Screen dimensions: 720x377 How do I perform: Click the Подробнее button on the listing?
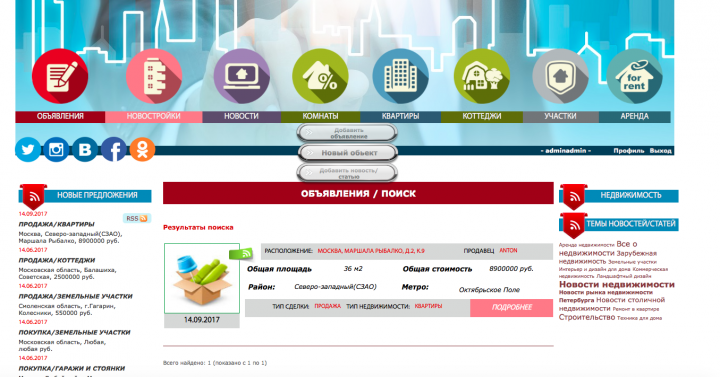click(x=512, y=308)
